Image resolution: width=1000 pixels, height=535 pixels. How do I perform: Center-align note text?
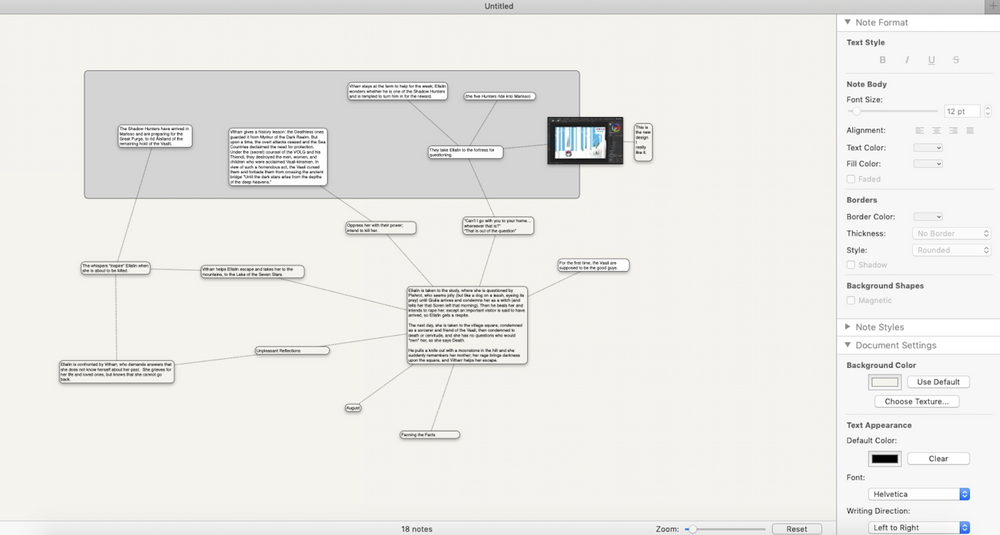937,130
